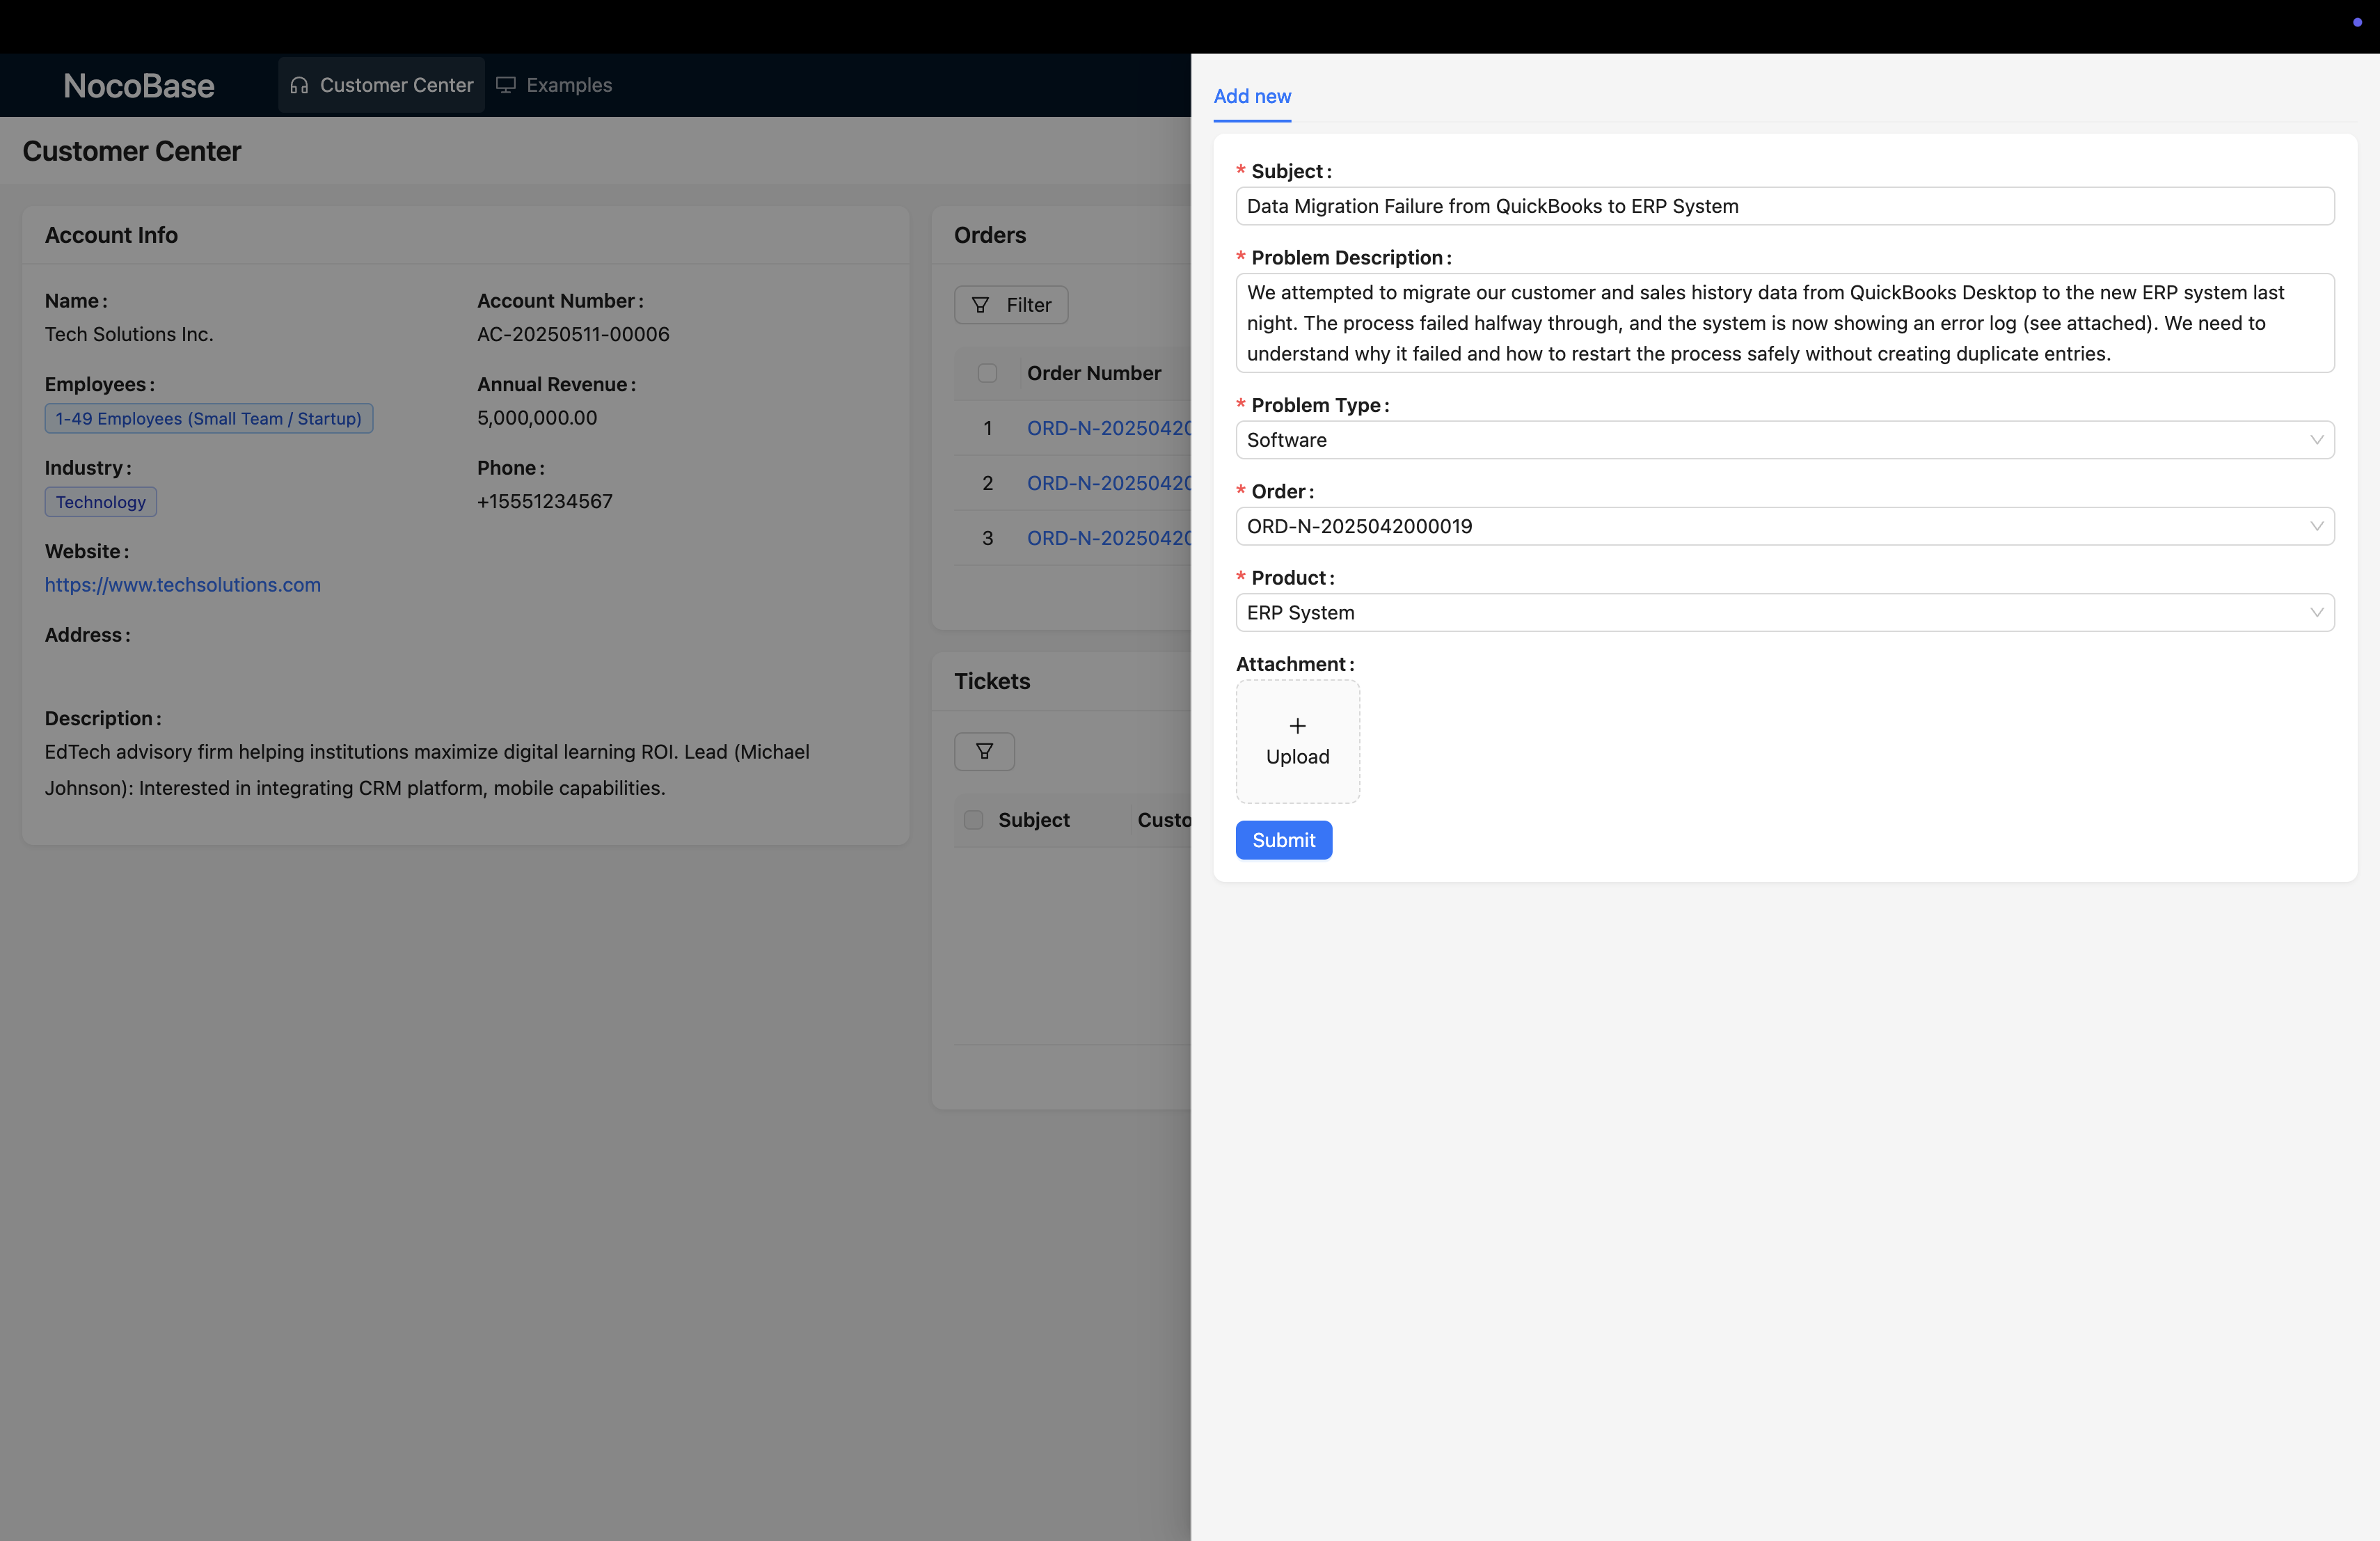Open the first order number link
2380x1541 pixels.
point(1108,428)
